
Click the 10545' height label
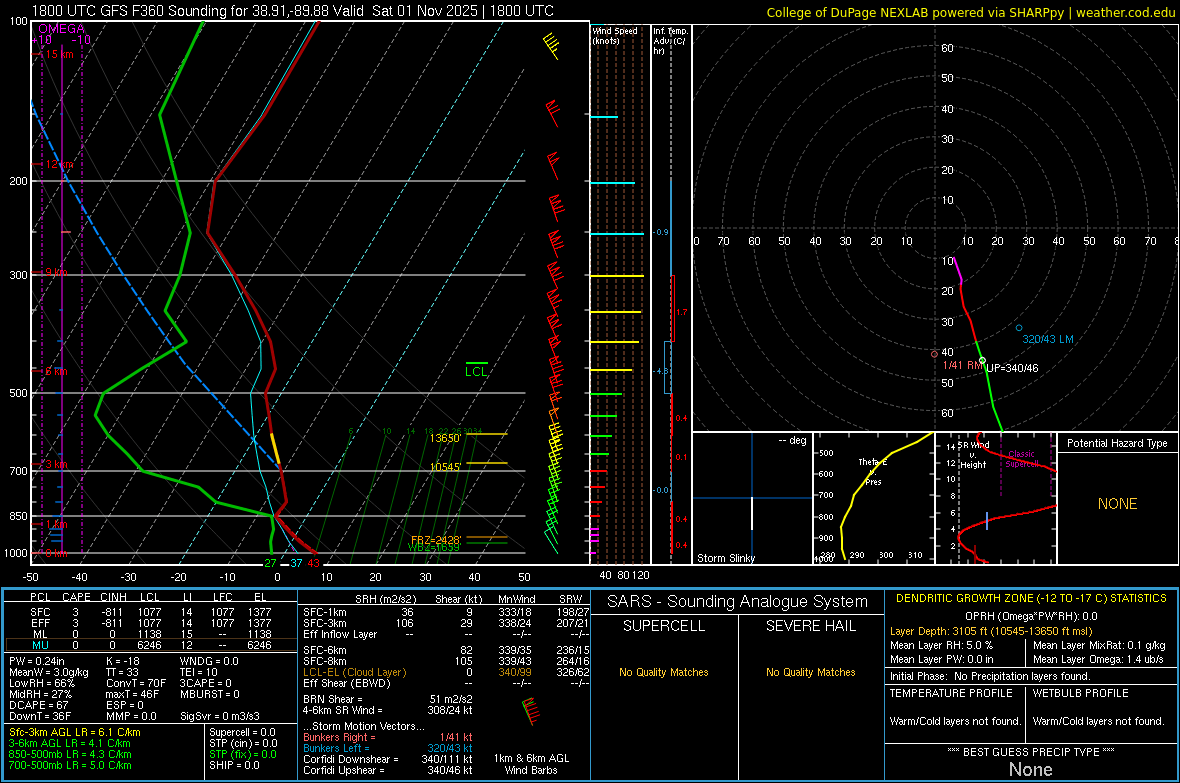click(445, 467)
